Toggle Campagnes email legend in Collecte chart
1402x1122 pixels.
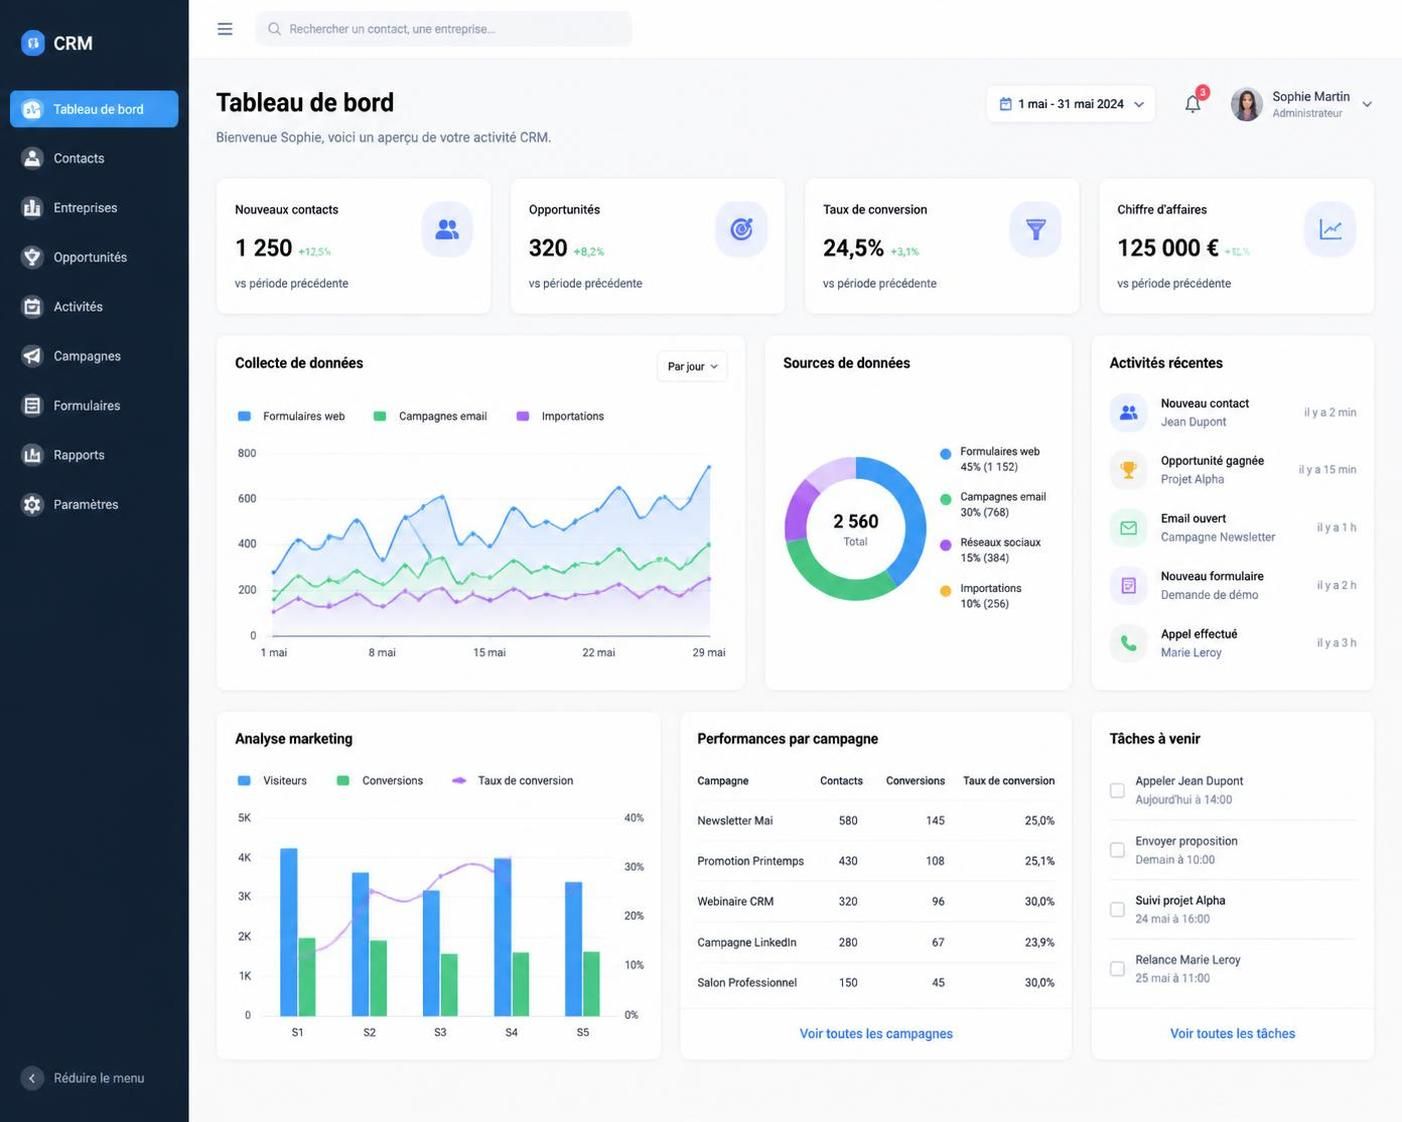point(430,416)
